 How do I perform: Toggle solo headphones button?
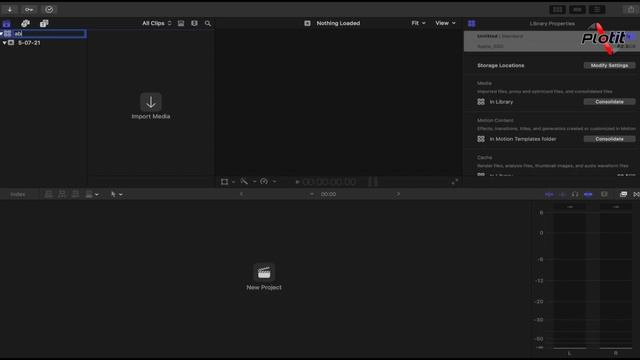pyautogui.click(x=575, y=194)
